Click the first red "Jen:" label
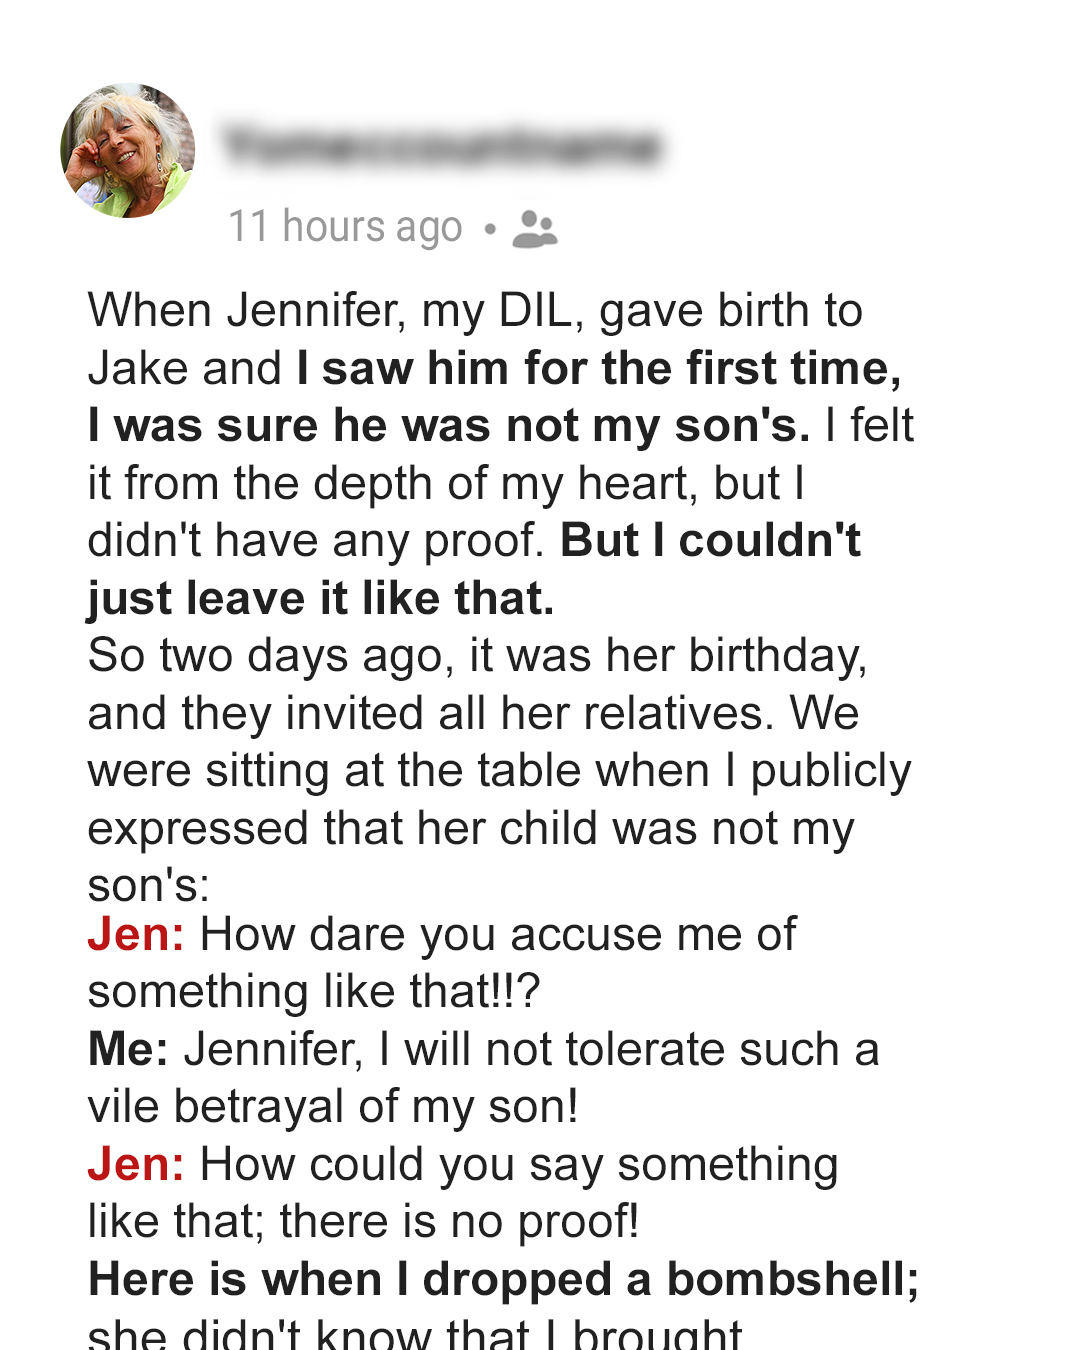The height and width of the screenshot is (1350, 1080). [136, 934]
